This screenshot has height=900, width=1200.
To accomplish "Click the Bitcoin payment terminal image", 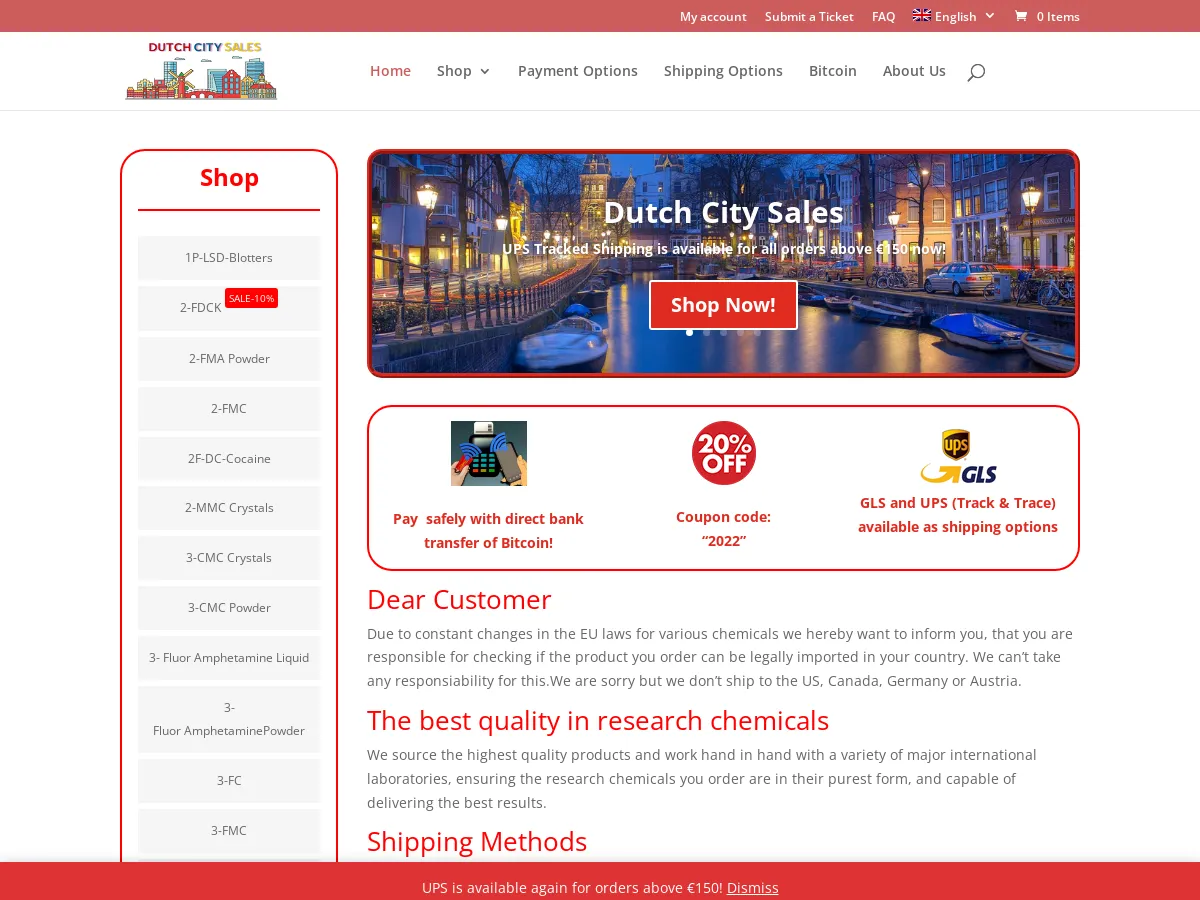I will (x=488, y=453).
